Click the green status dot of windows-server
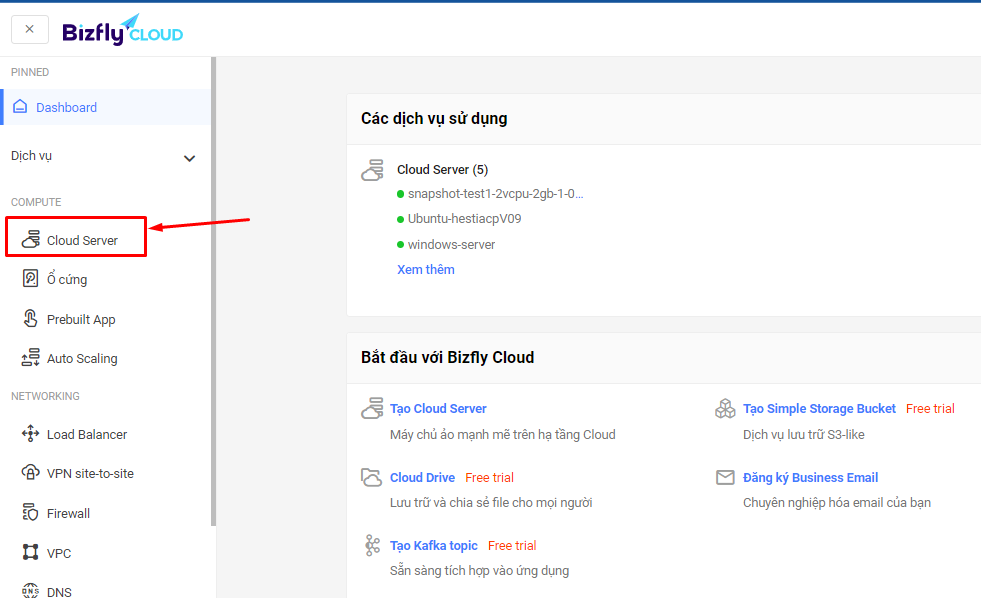981x598 pixels. [x=400, y=245]
